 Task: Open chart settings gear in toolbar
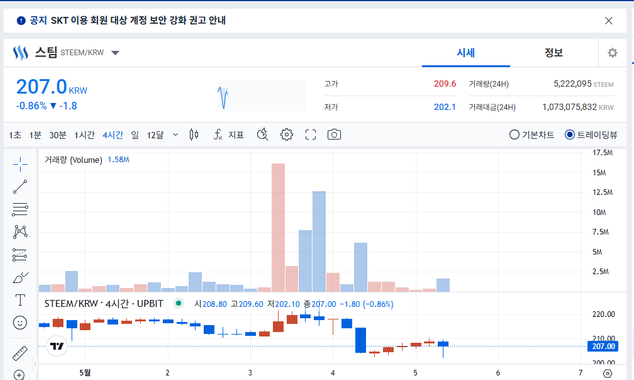(287, 135)
